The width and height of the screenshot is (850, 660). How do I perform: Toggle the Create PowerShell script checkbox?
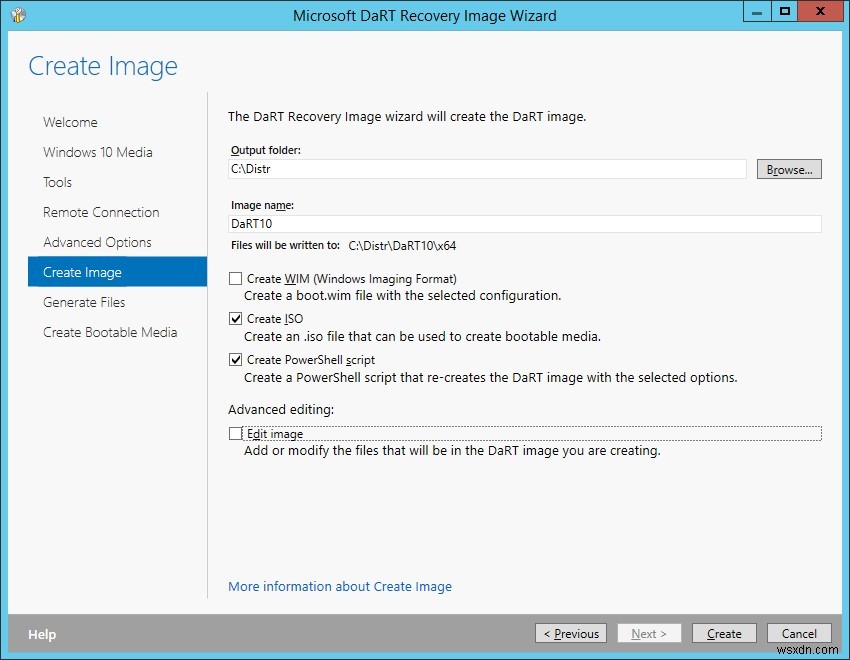pos(236,360)
